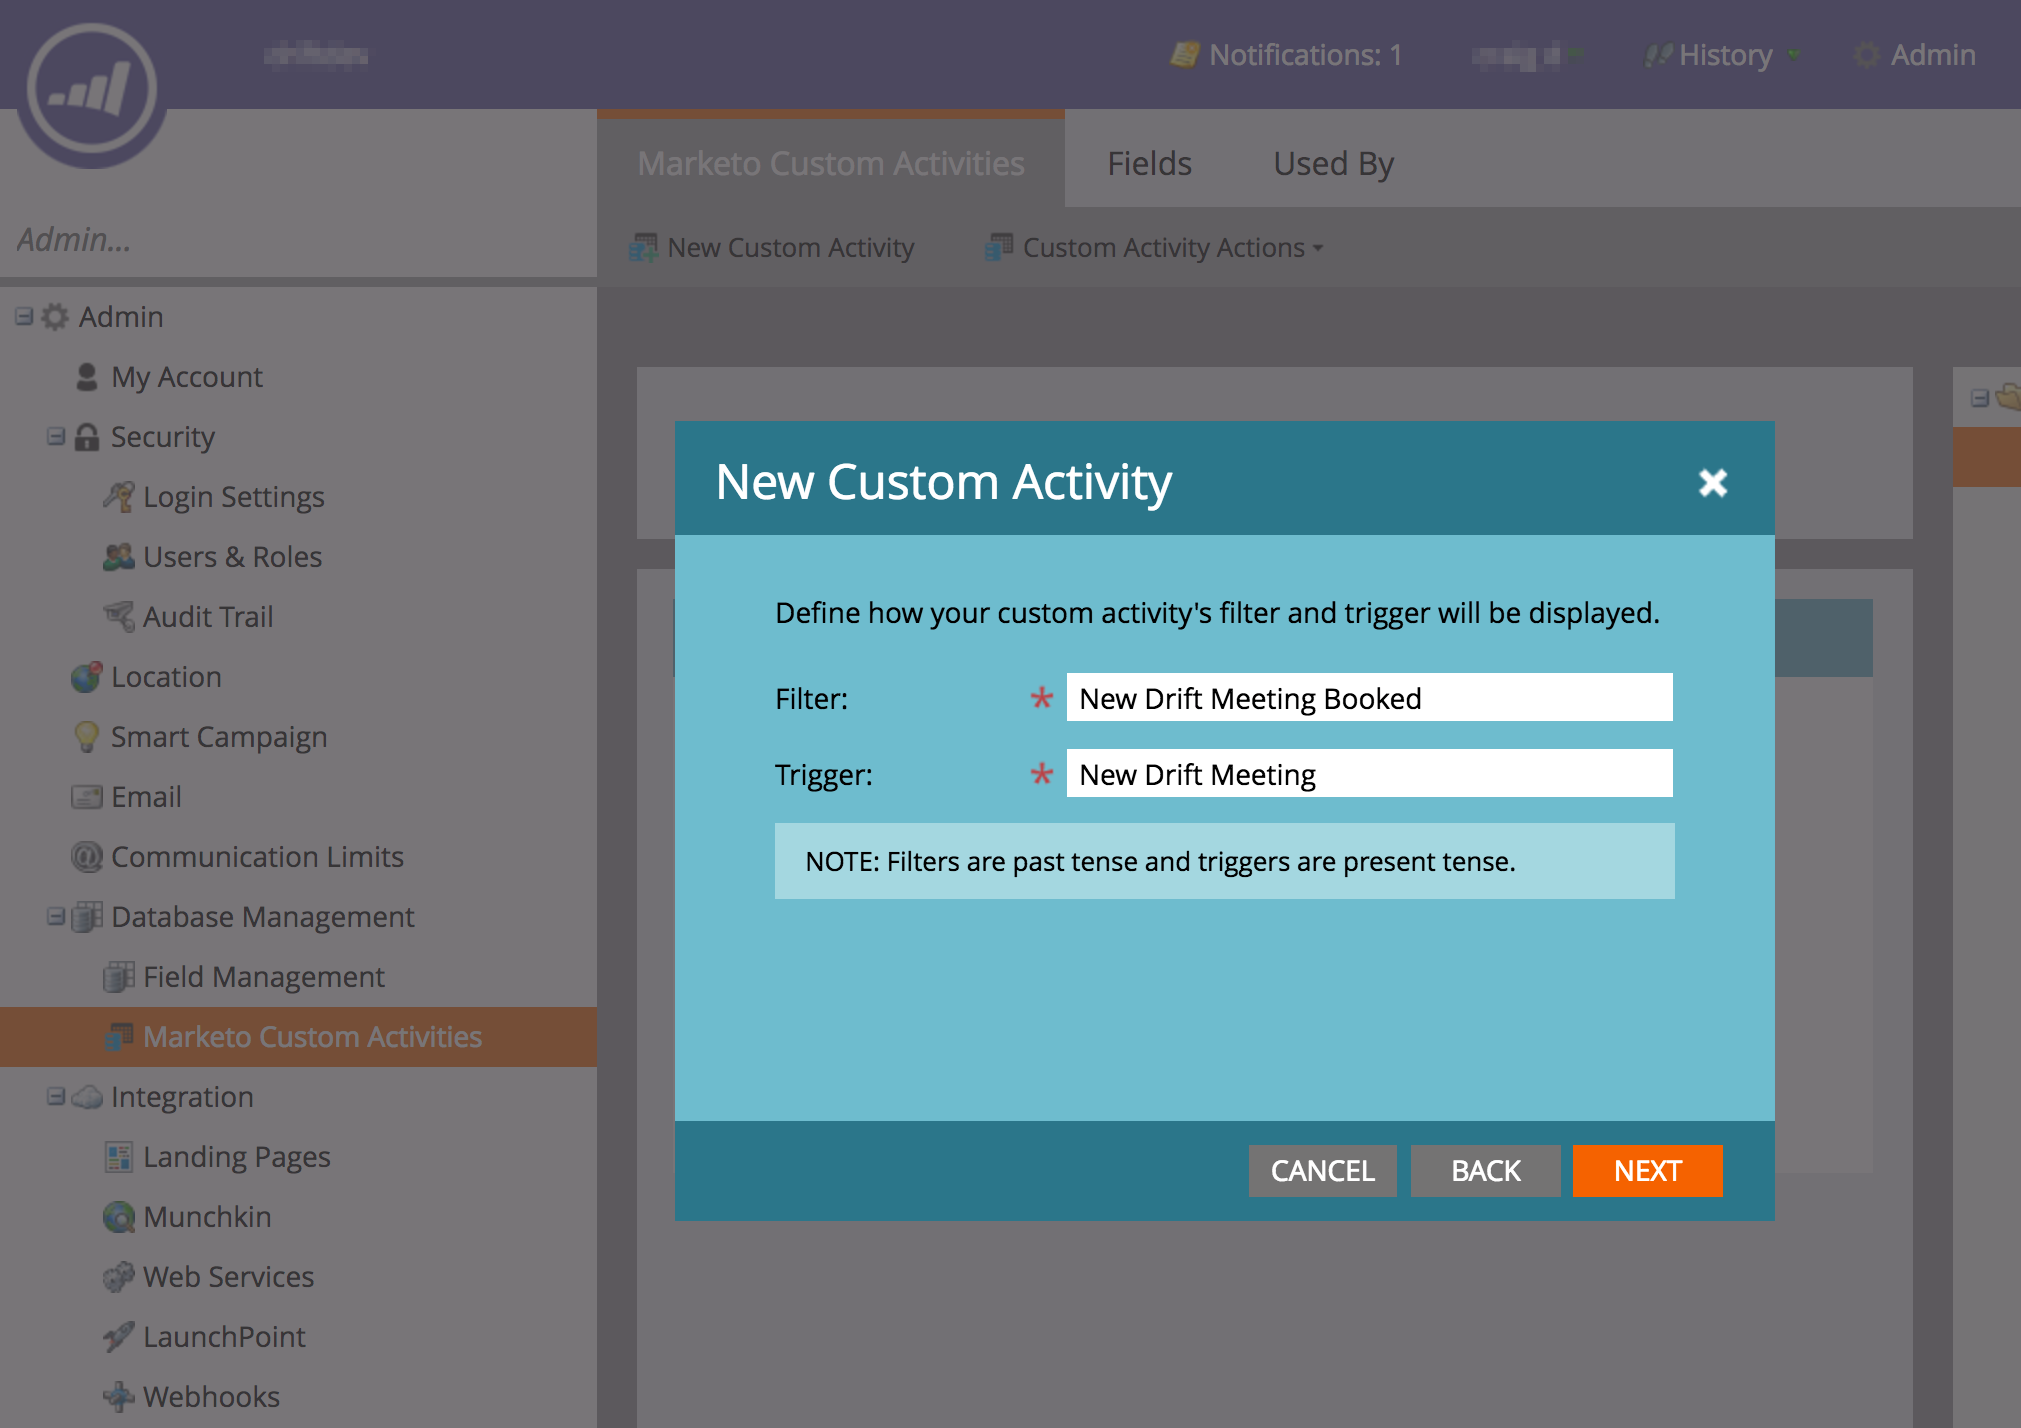This screenshot has width=2021, height=1428.
Task: Collapse the Admin tree root
Action: point(24,317)
